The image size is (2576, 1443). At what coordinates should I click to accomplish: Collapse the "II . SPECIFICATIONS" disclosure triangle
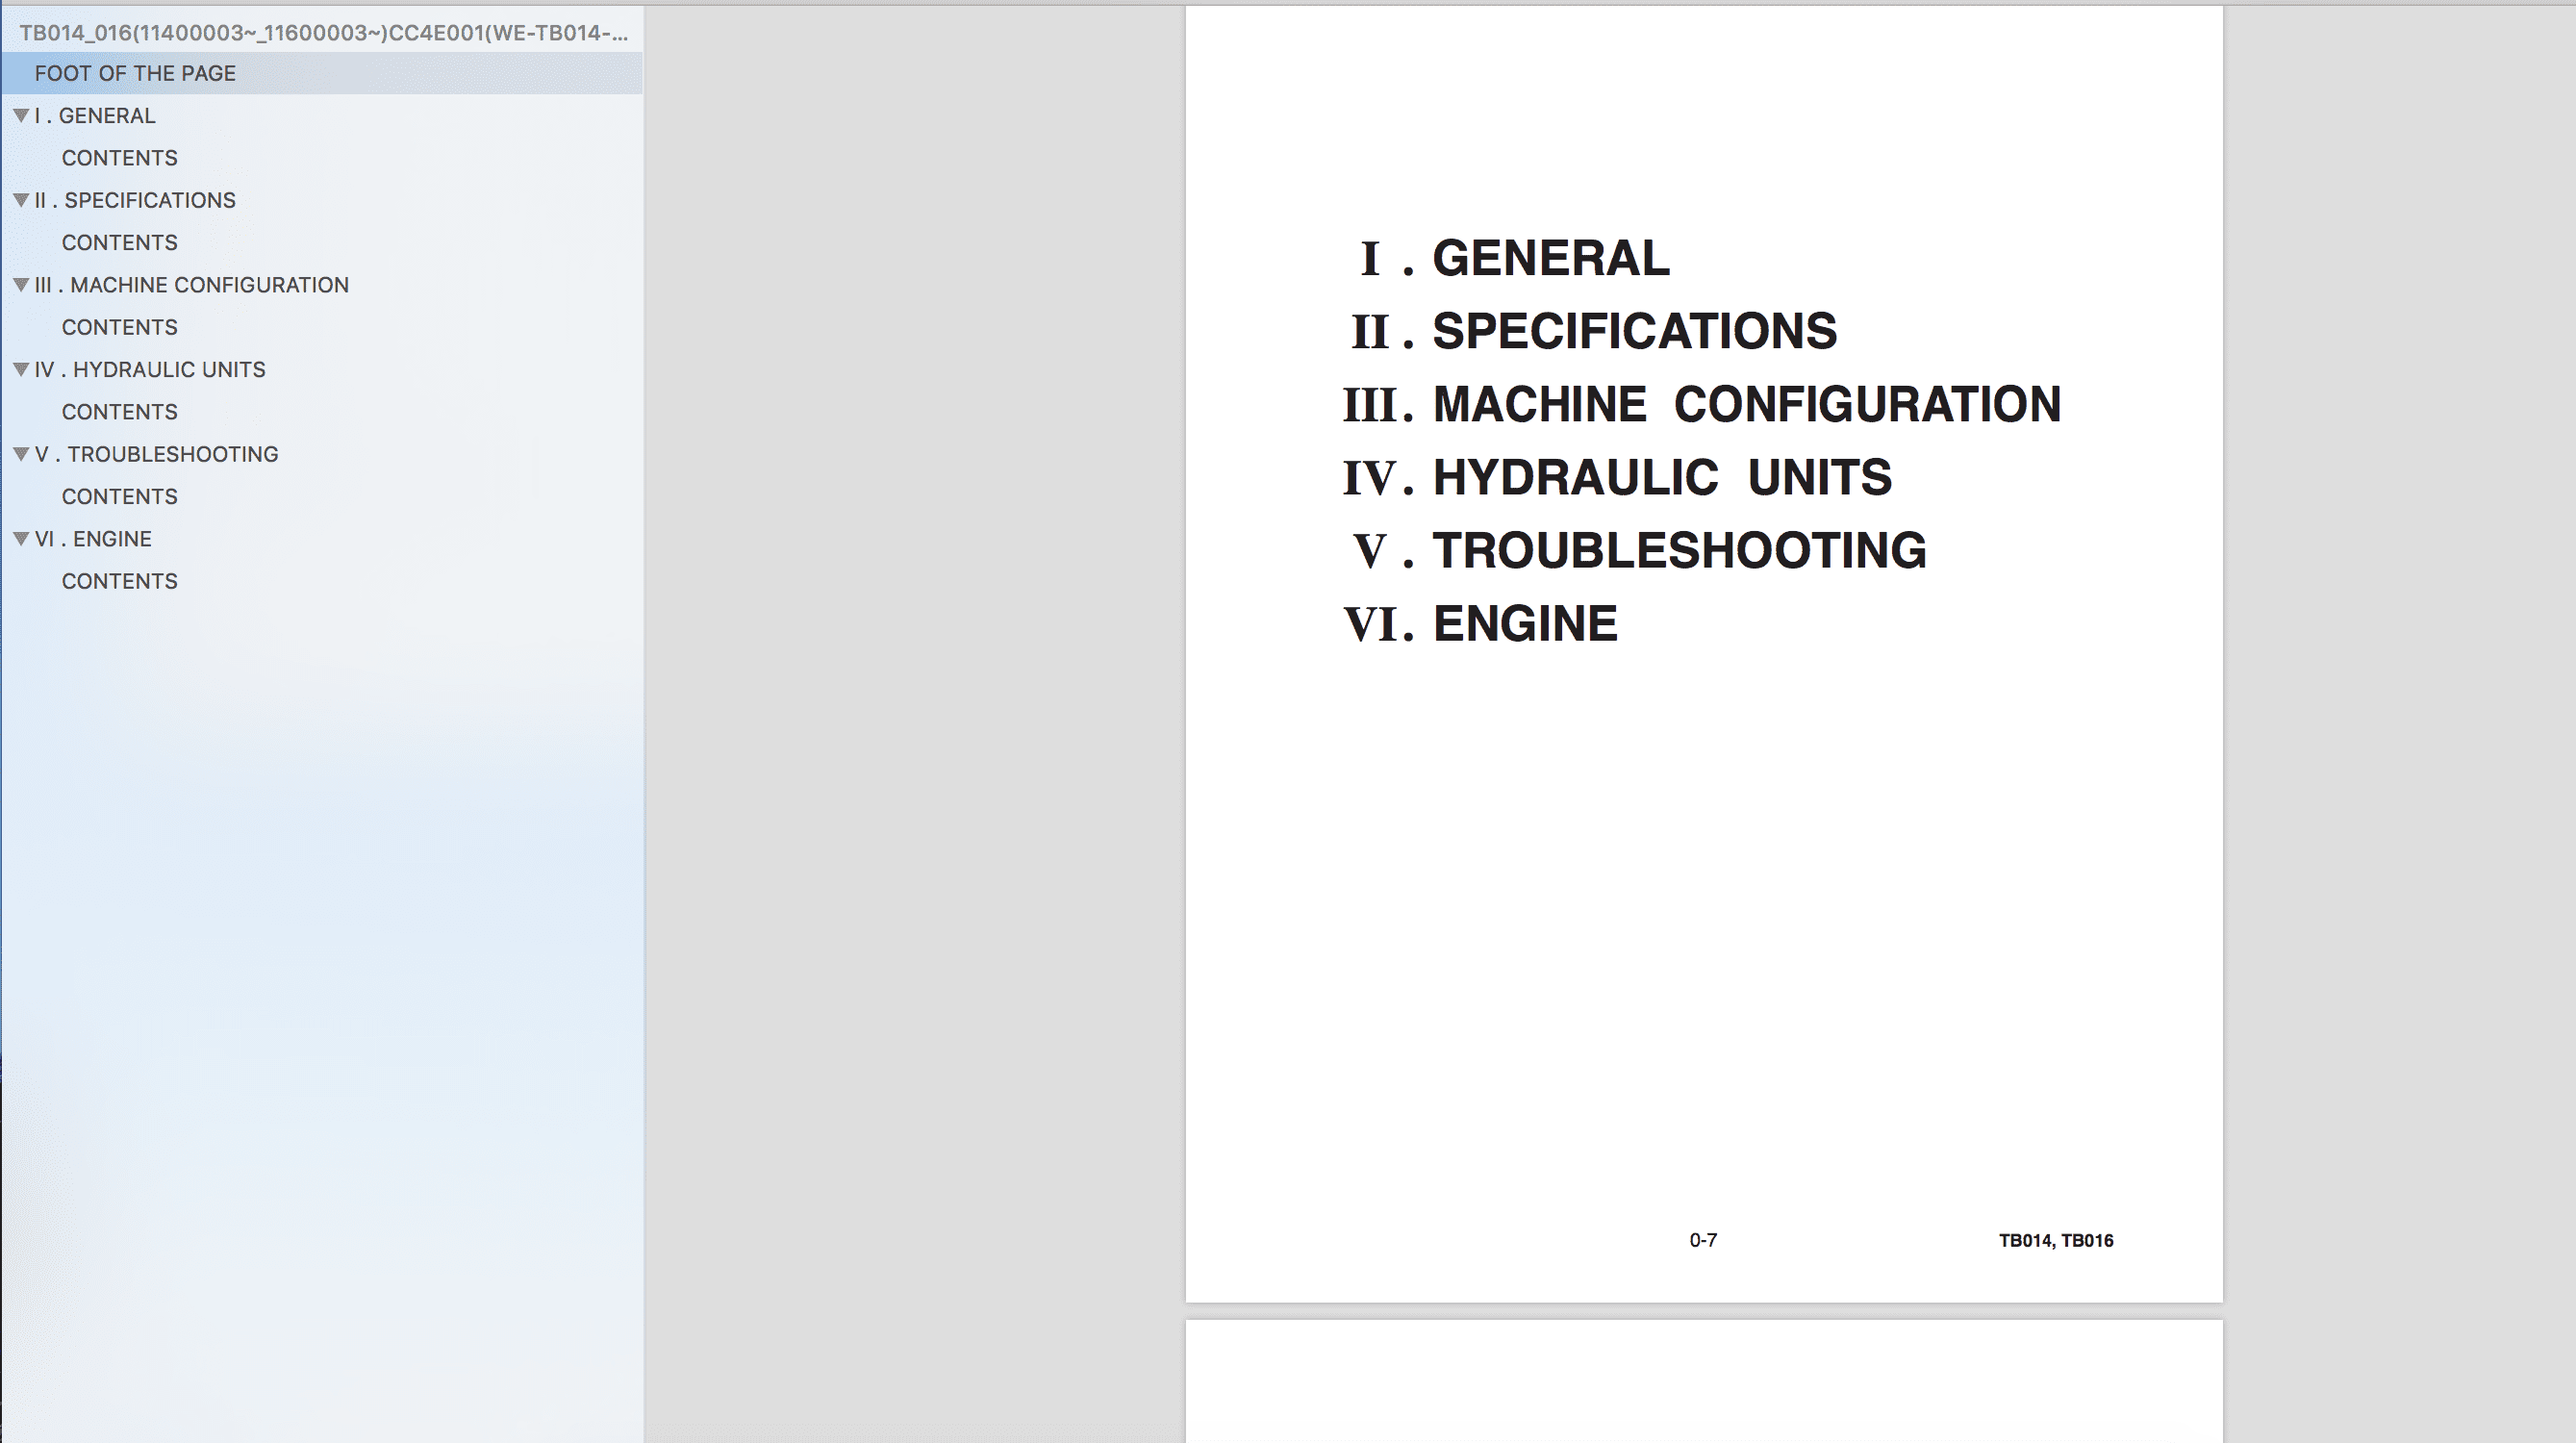[23, 200]
